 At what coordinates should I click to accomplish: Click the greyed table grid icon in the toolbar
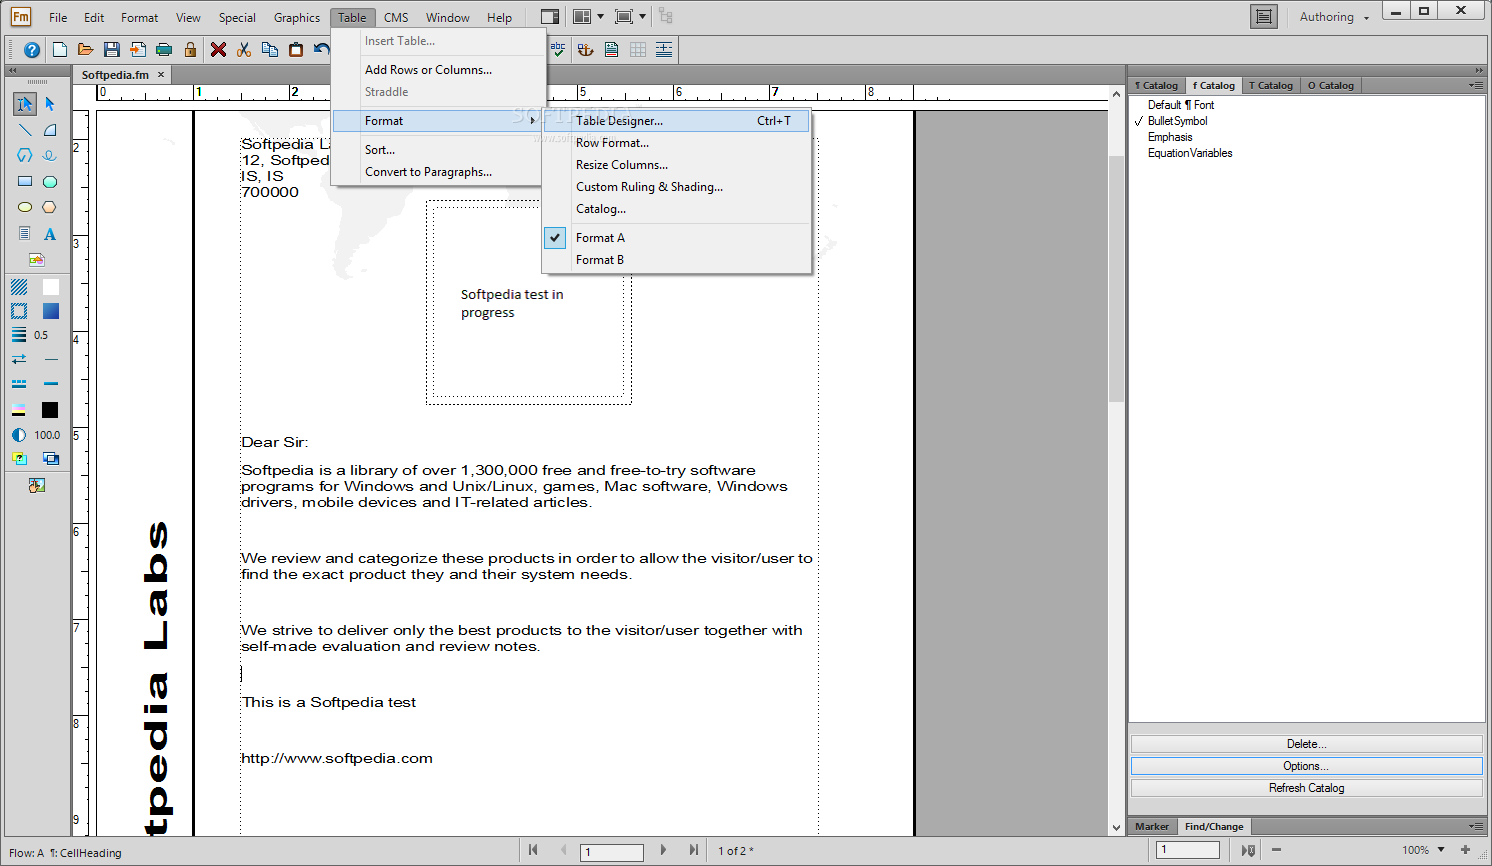pos(638,50)
